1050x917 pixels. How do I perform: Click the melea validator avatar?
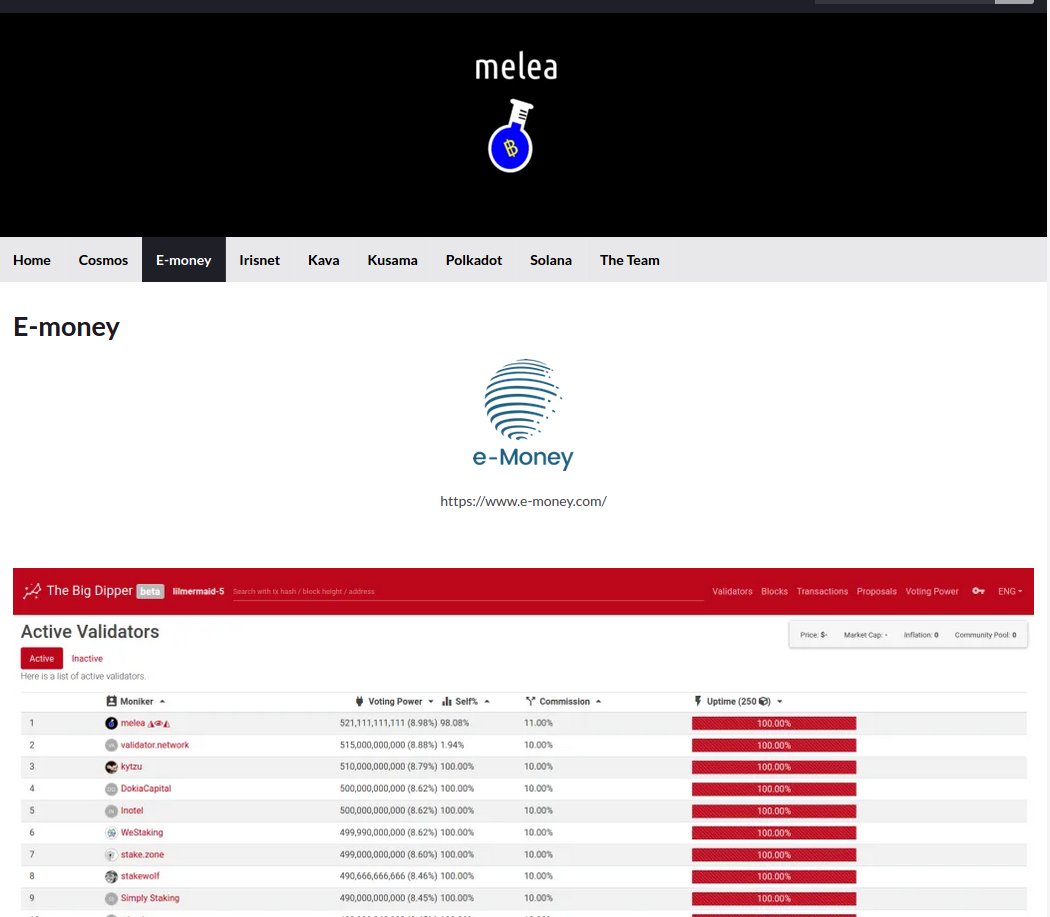pos(111,723)
